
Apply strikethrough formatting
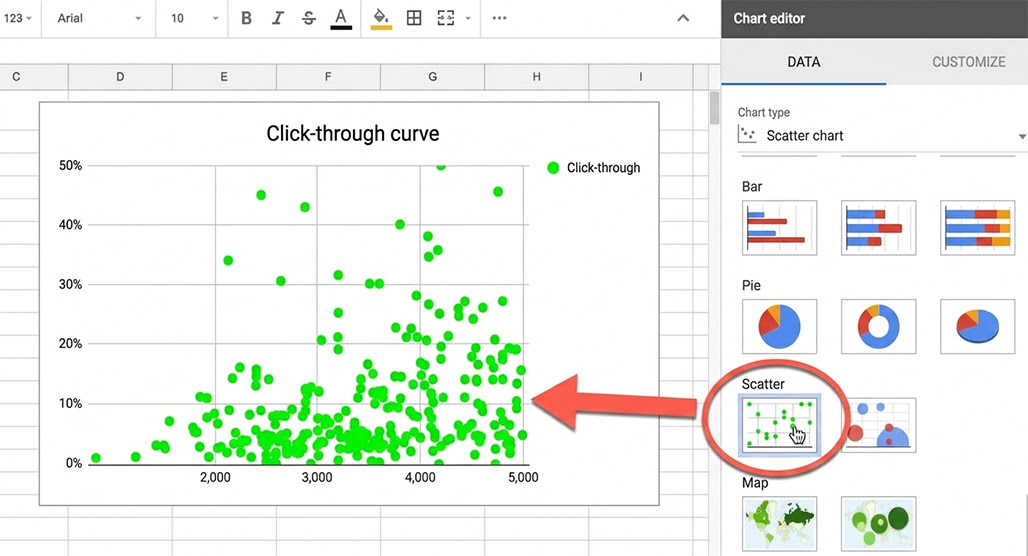pyautogui.click(x=309, y=18)
